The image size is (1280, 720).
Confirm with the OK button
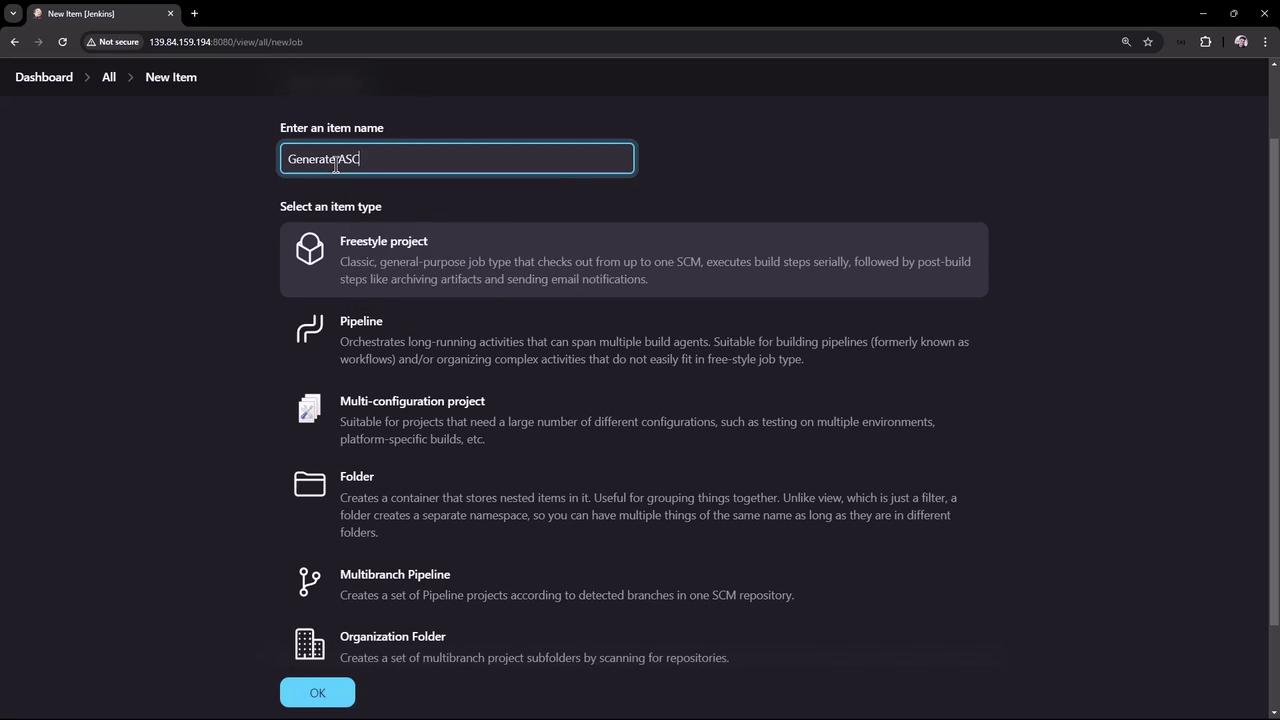pos(317,692)
